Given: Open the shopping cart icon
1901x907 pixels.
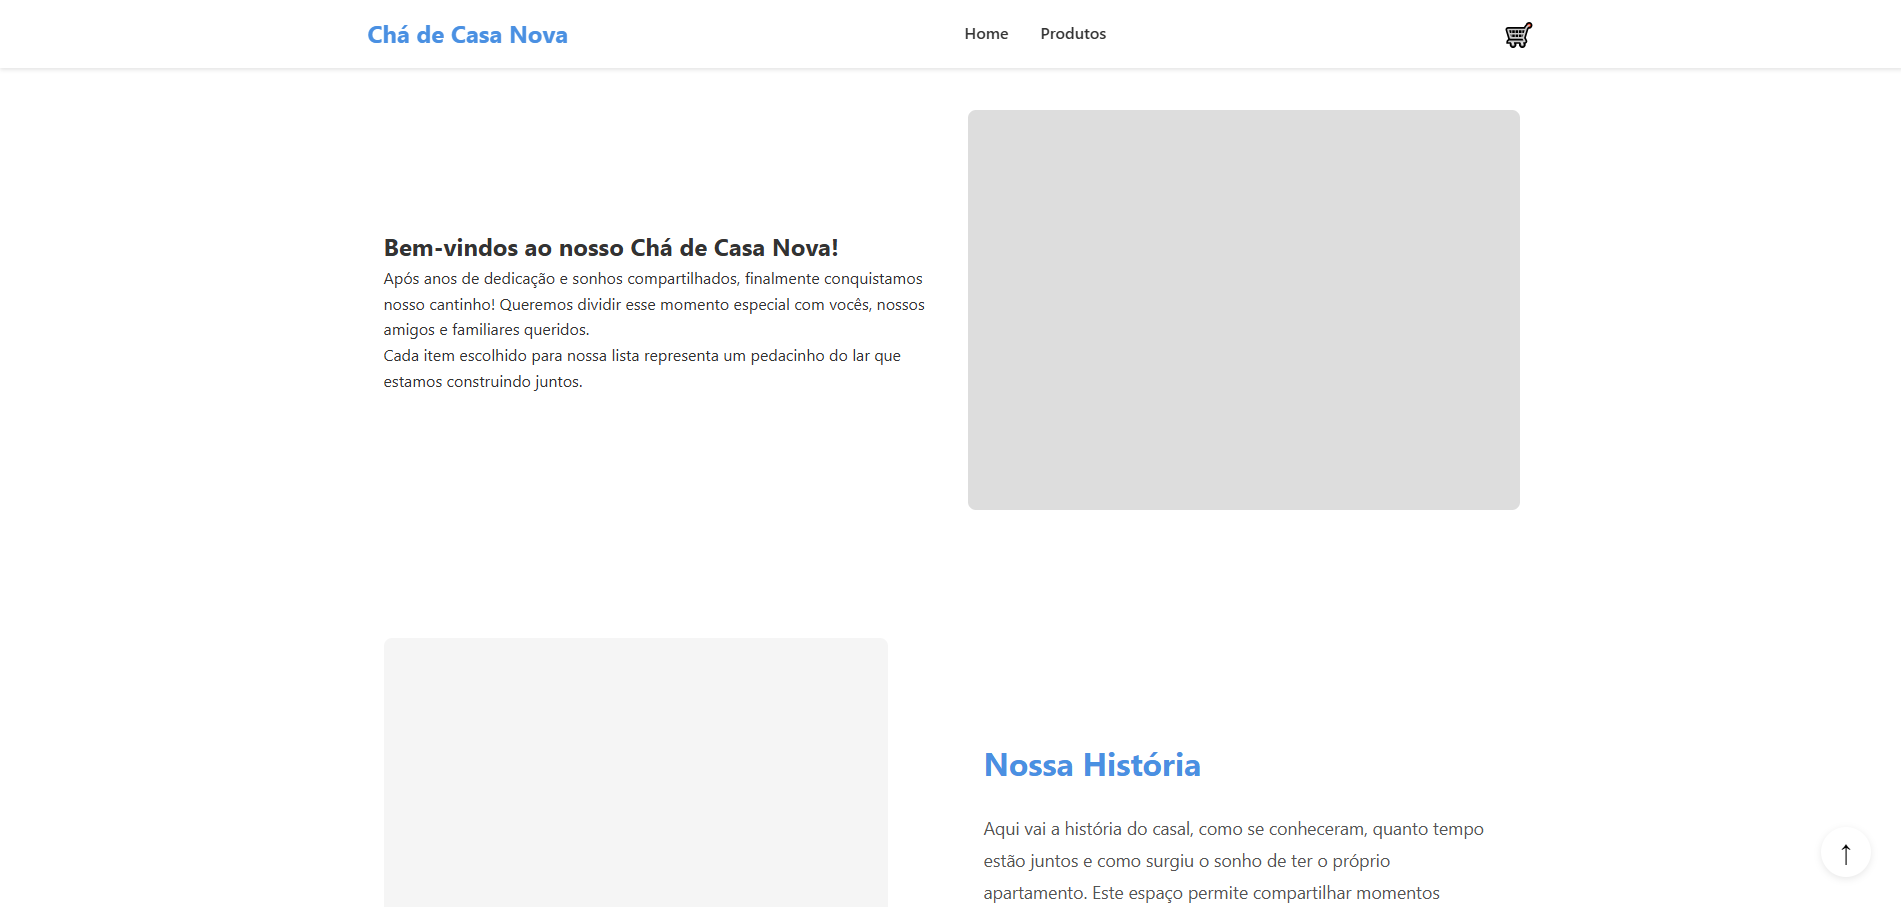Looking at the screenshot, I should coord(1518,35).
